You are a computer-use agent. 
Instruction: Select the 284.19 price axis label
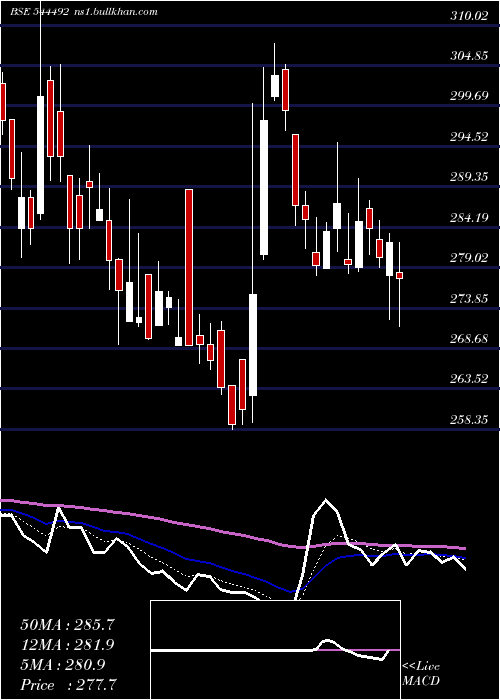click(x=469, y=217)
